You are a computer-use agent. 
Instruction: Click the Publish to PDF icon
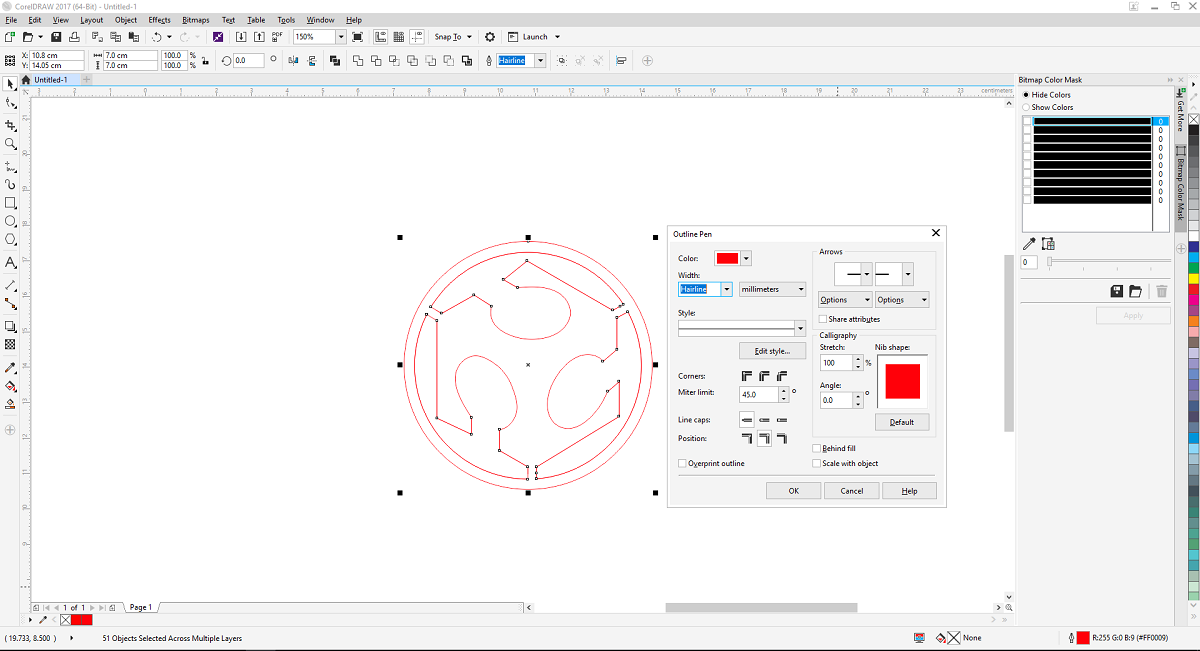pos(277,37)
